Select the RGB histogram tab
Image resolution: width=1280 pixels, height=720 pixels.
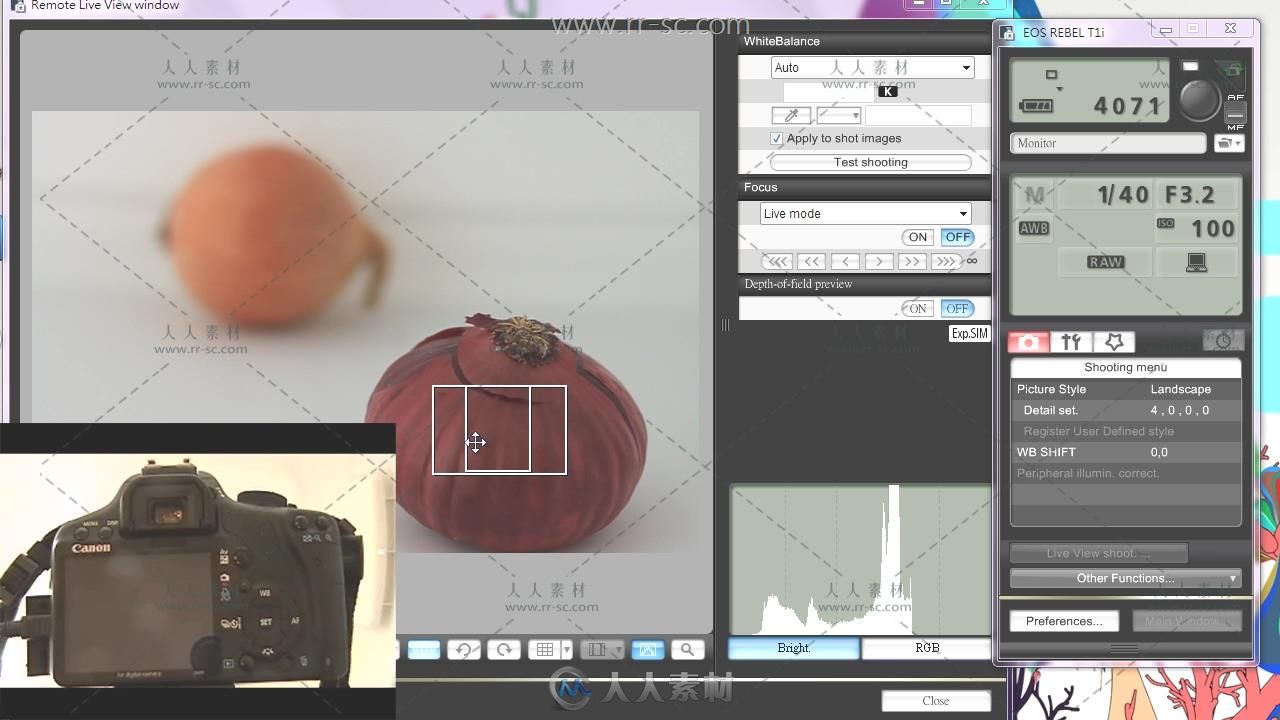[927, 648]
